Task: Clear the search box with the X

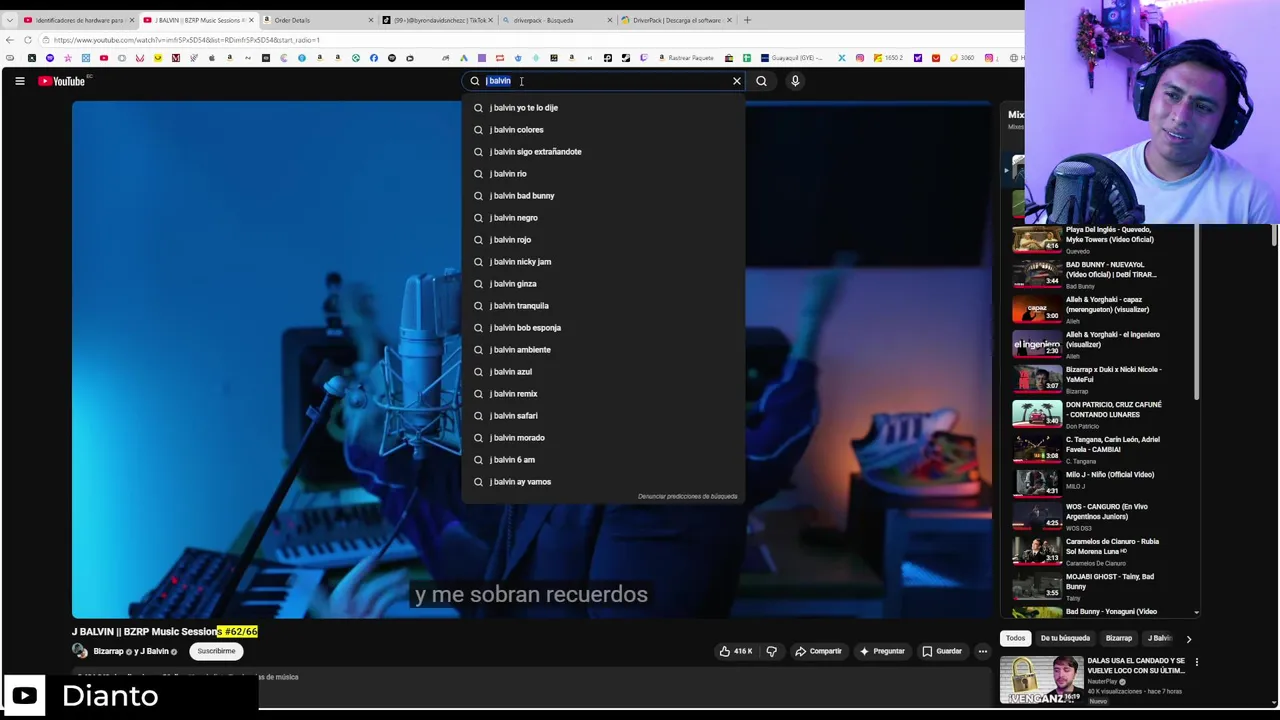Action: tap(737, 81)
